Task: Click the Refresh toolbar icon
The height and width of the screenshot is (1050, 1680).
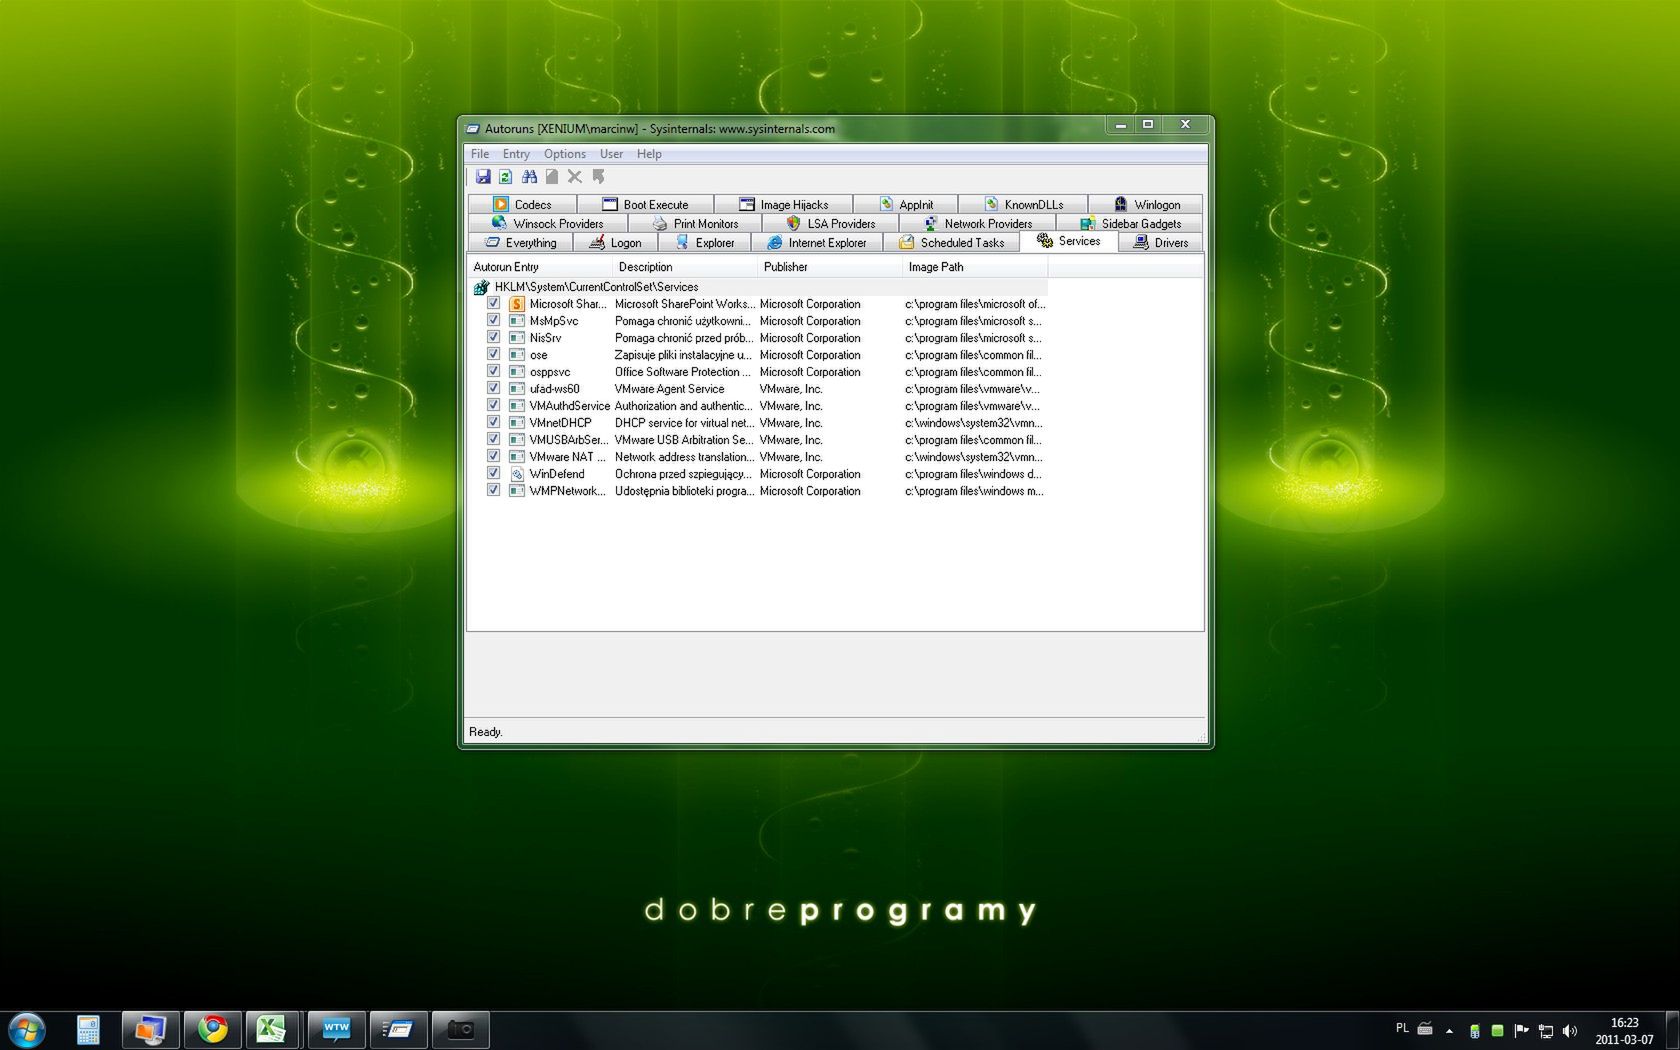Action: pos(506,177)
